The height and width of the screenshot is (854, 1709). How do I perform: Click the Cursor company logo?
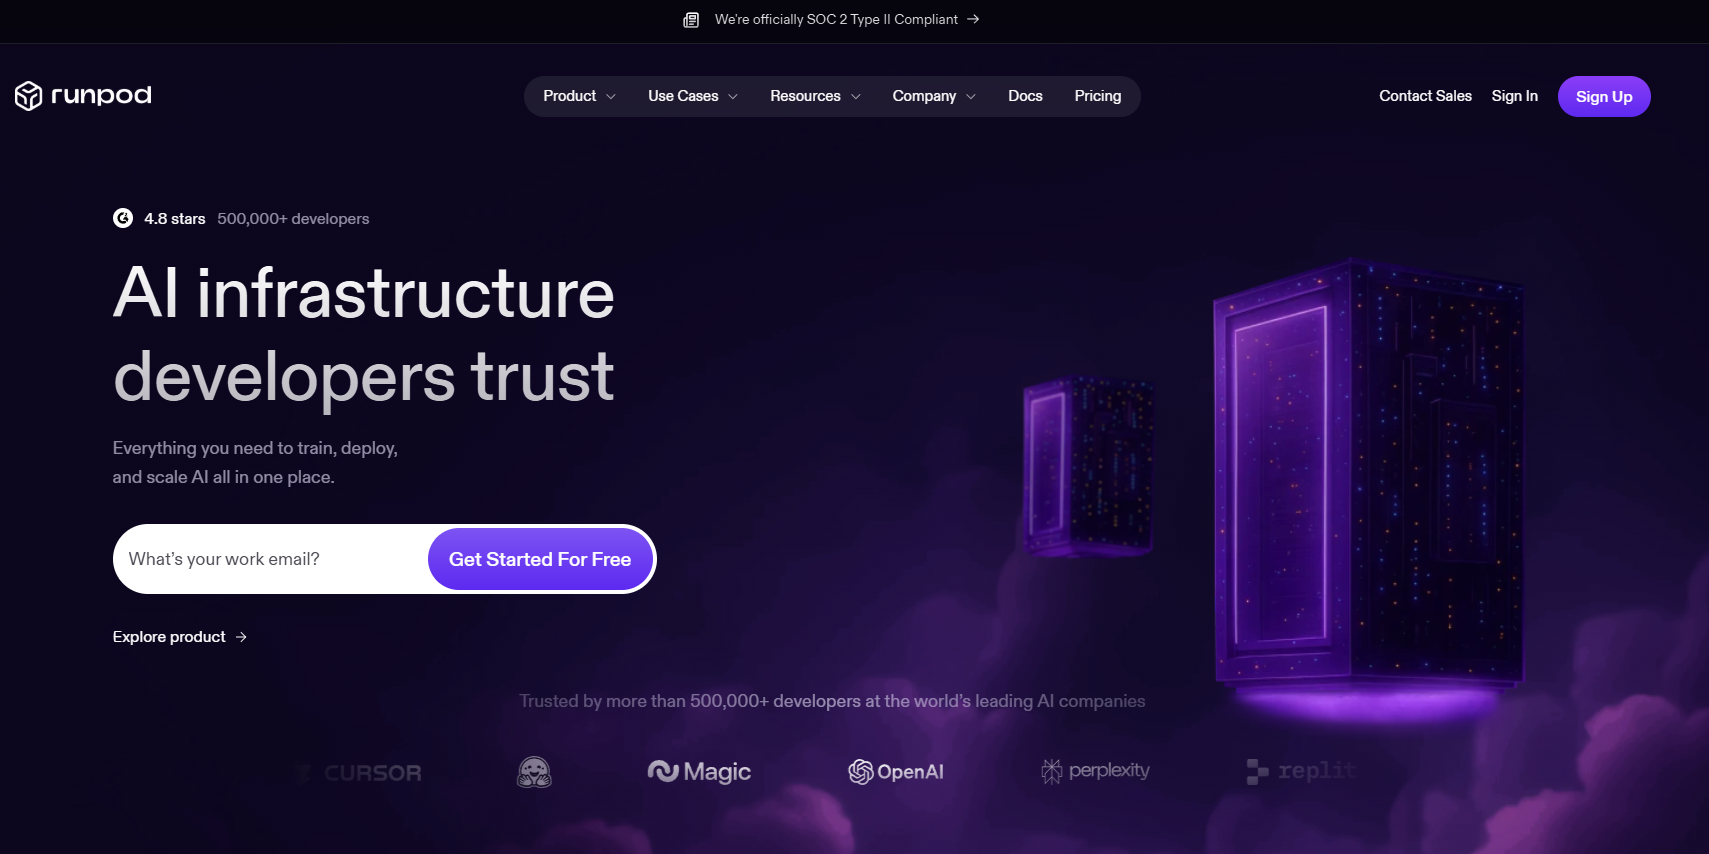(359, 773)
